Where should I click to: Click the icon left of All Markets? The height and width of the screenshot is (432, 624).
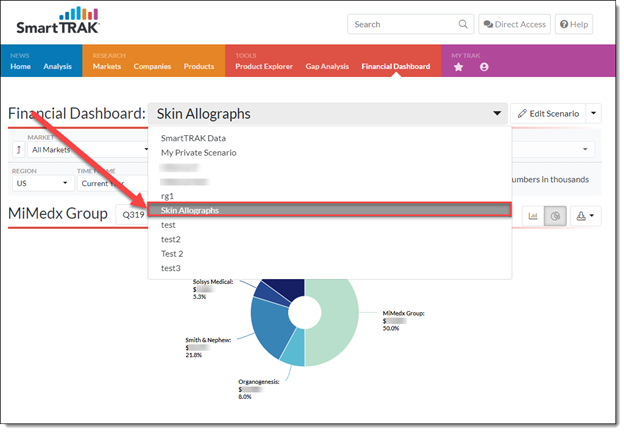[x=18, y=150]
